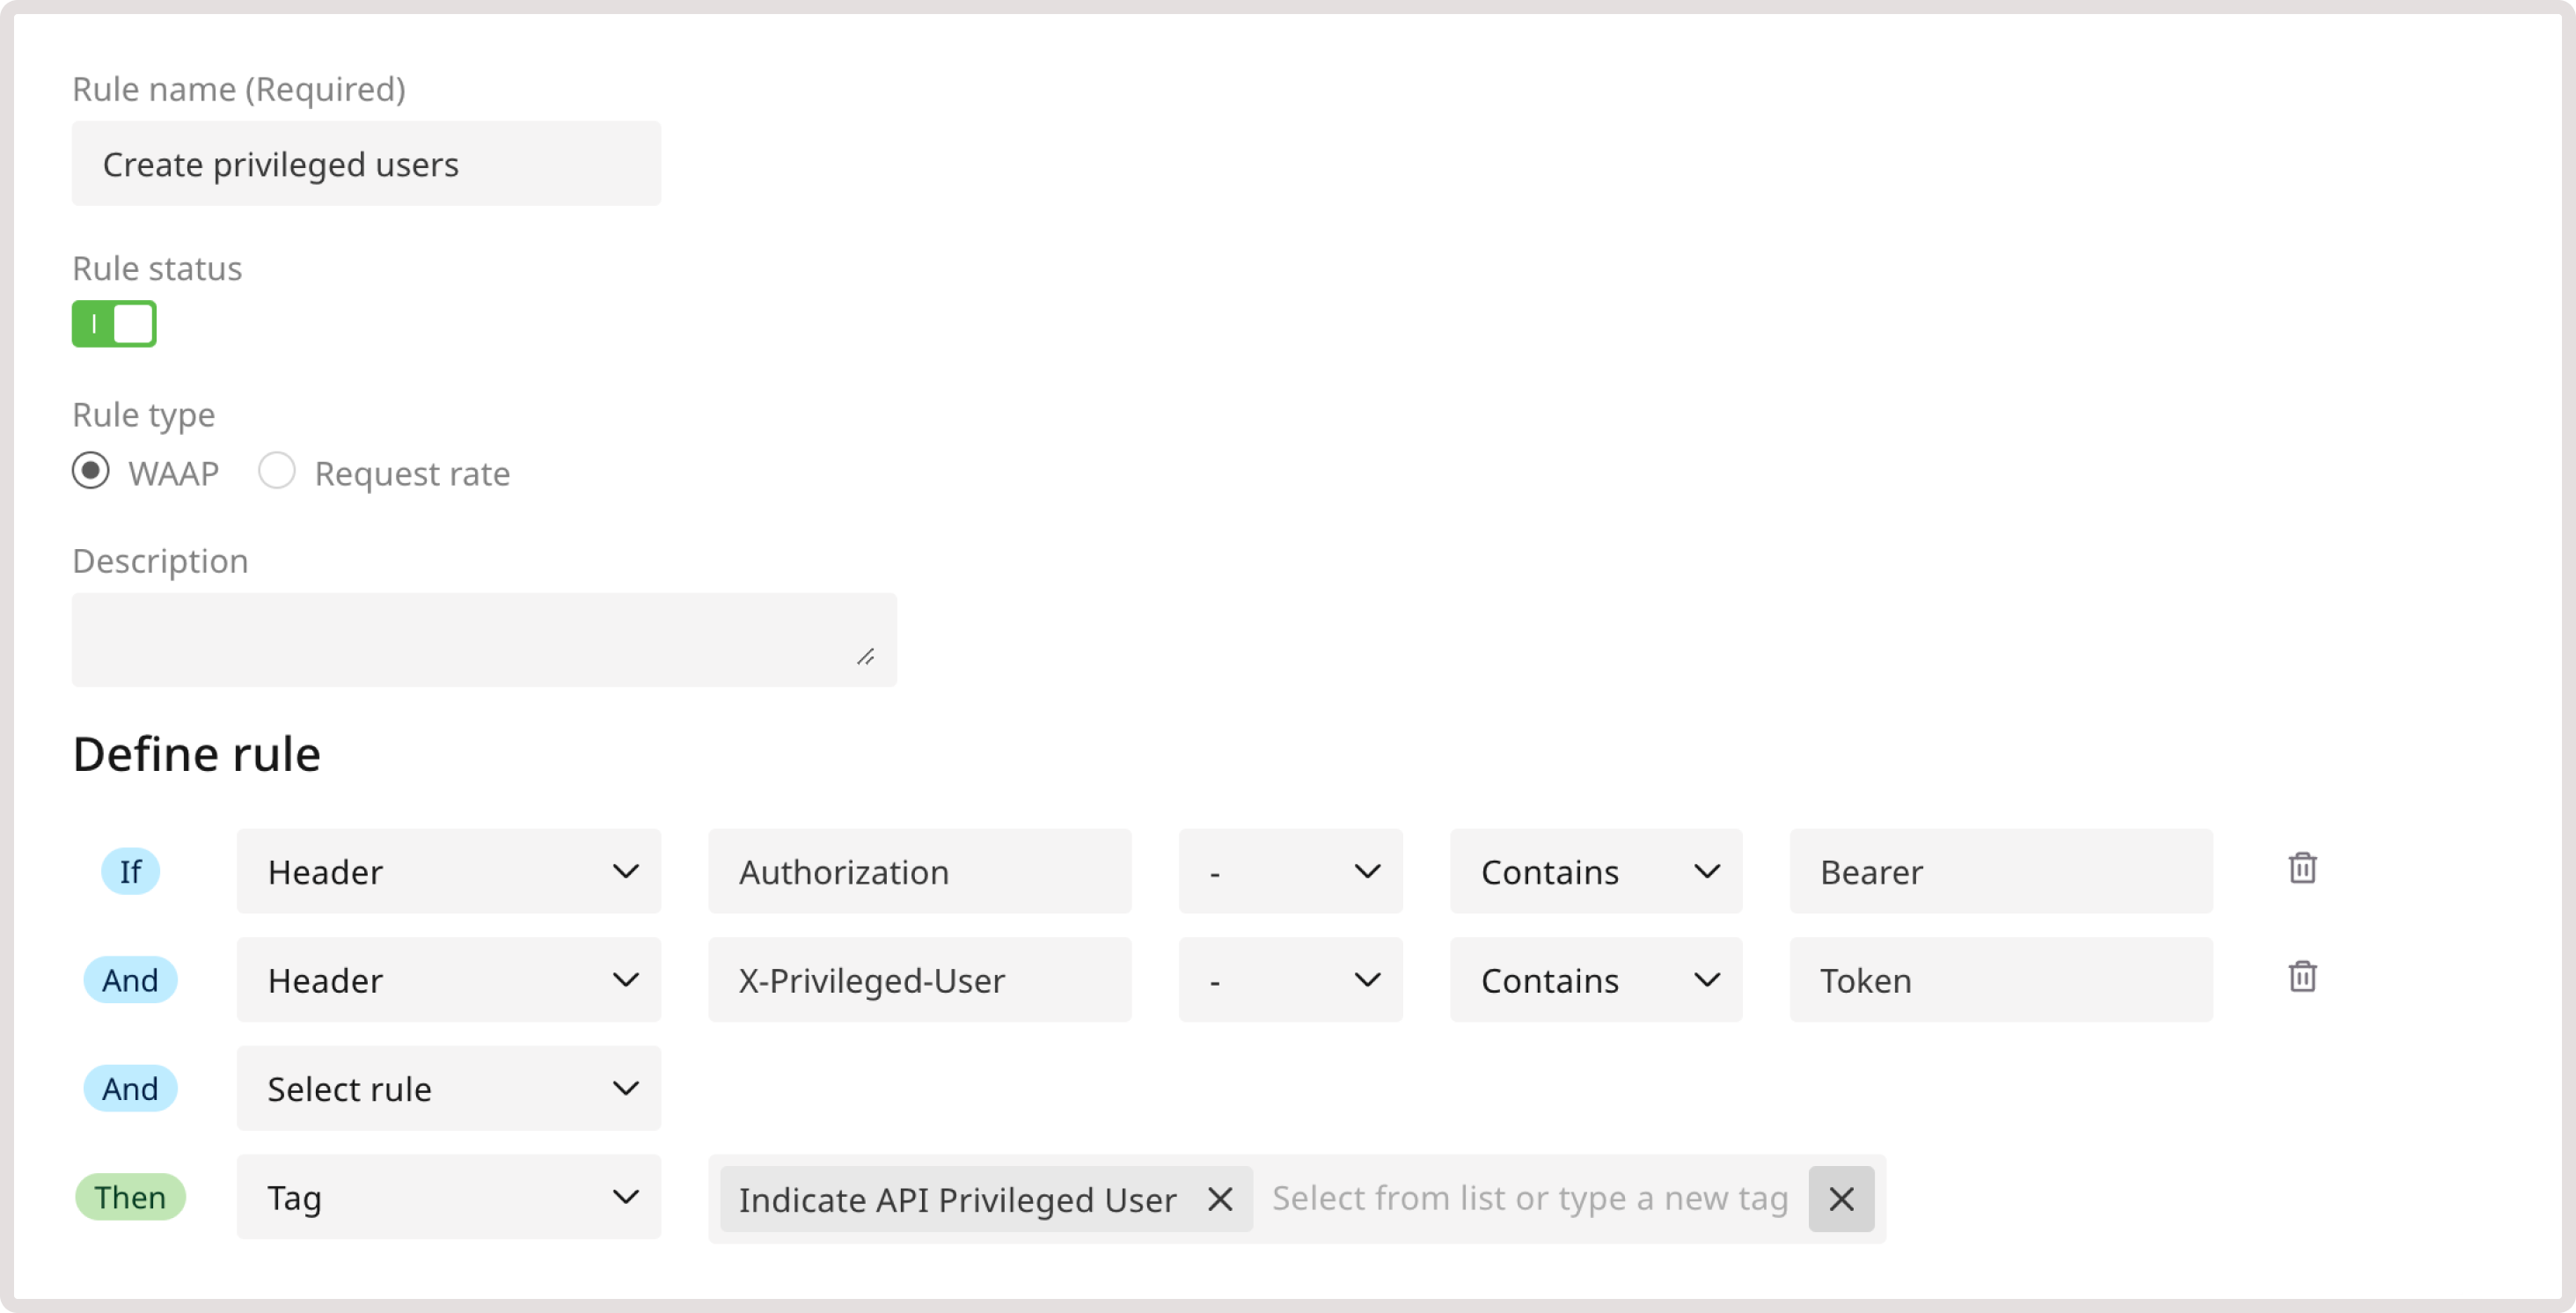
Task: Clear the tag selection field
Action: tap(1841, 1199)
